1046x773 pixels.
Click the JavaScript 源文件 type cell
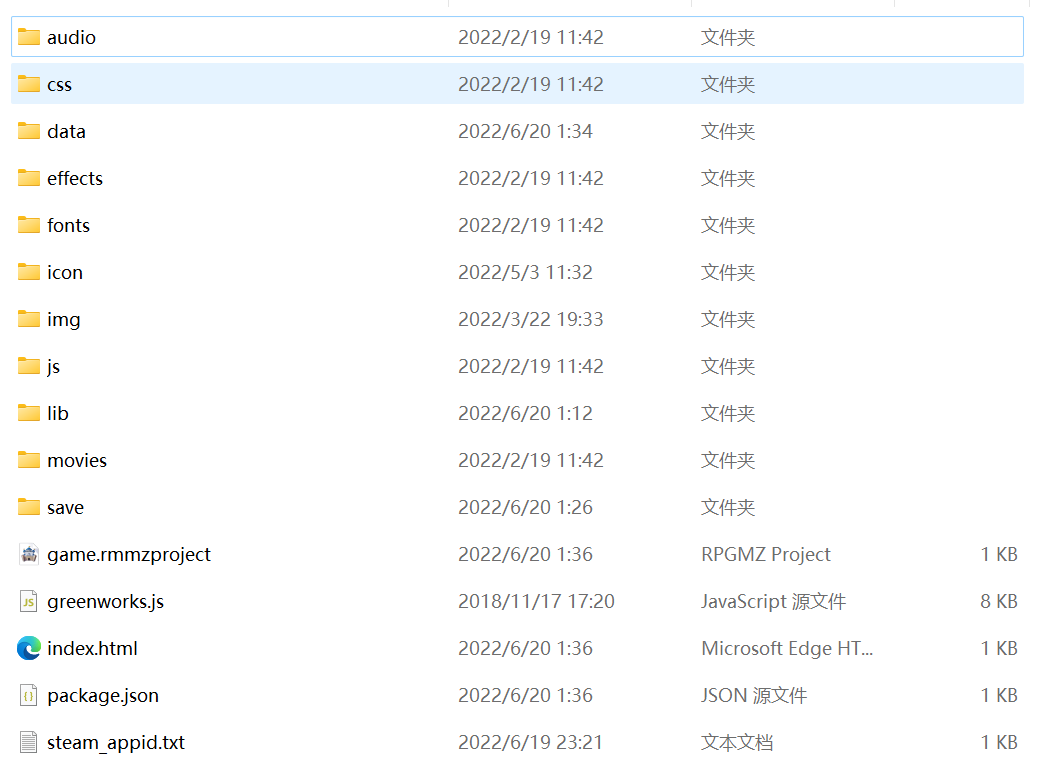point(773,602)
